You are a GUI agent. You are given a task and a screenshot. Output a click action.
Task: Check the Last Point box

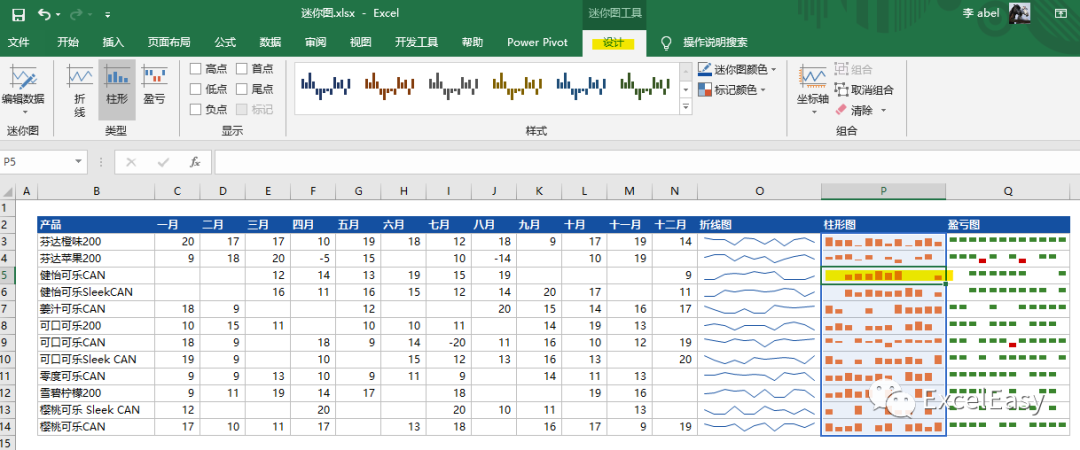point(242,89)
